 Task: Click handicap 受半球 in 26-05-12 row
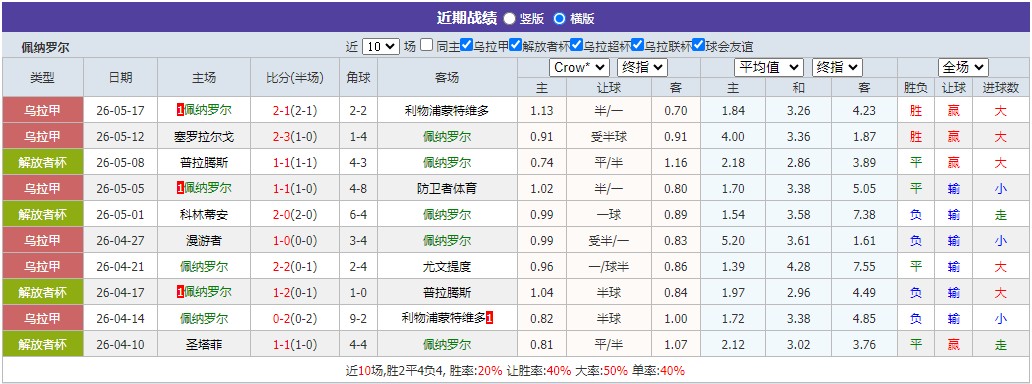click(x=609, y=137)
